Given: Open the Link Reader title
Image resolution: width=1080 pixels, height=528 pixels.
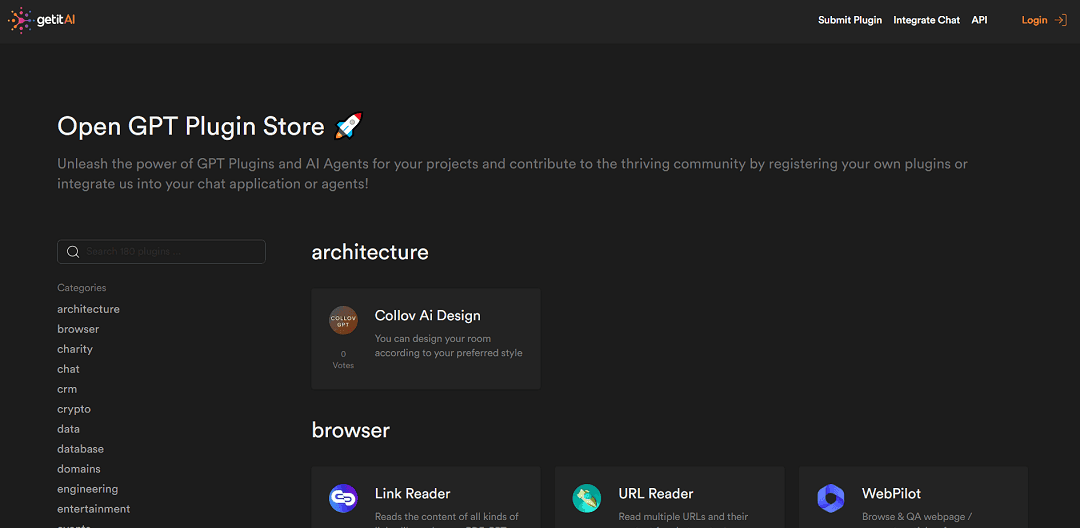Looking at the screenshot, I should pos(413,494).
